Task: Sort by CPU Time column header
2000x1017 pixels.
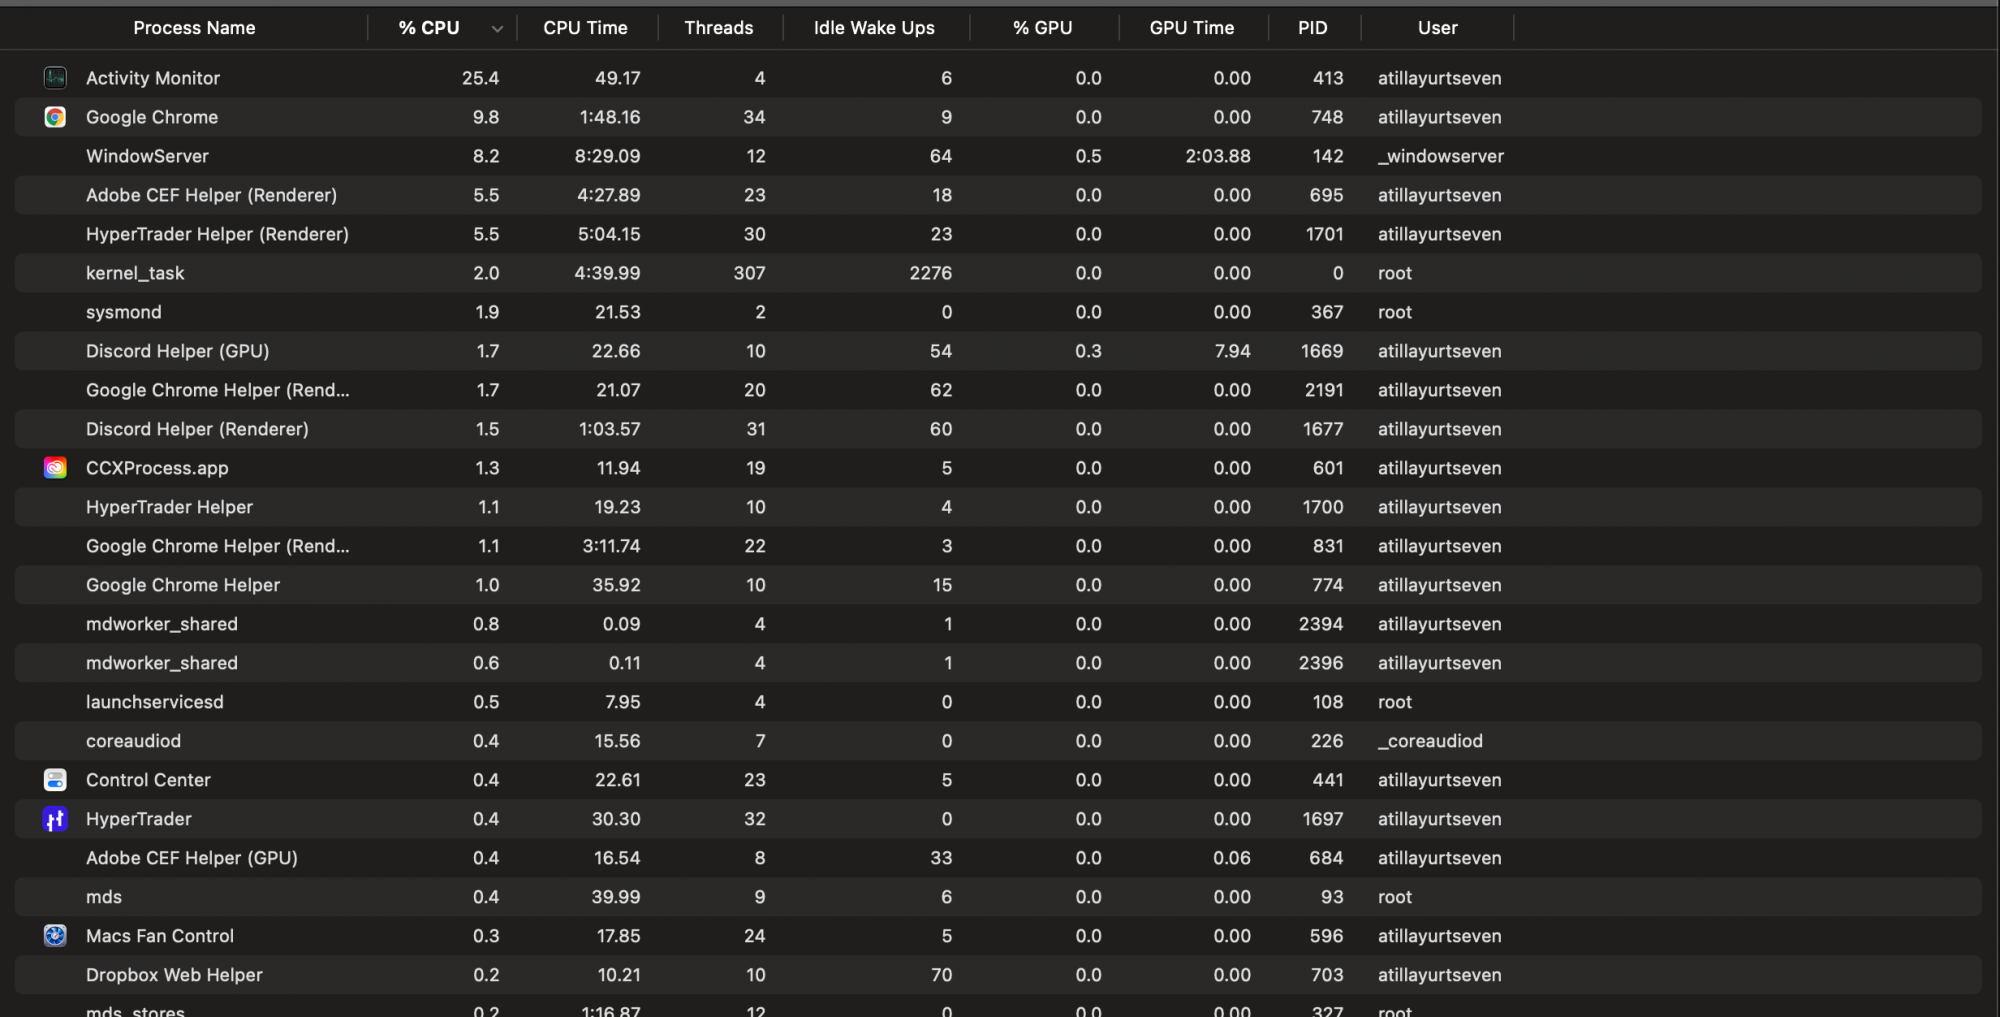Action: click(x=585, y=28)
